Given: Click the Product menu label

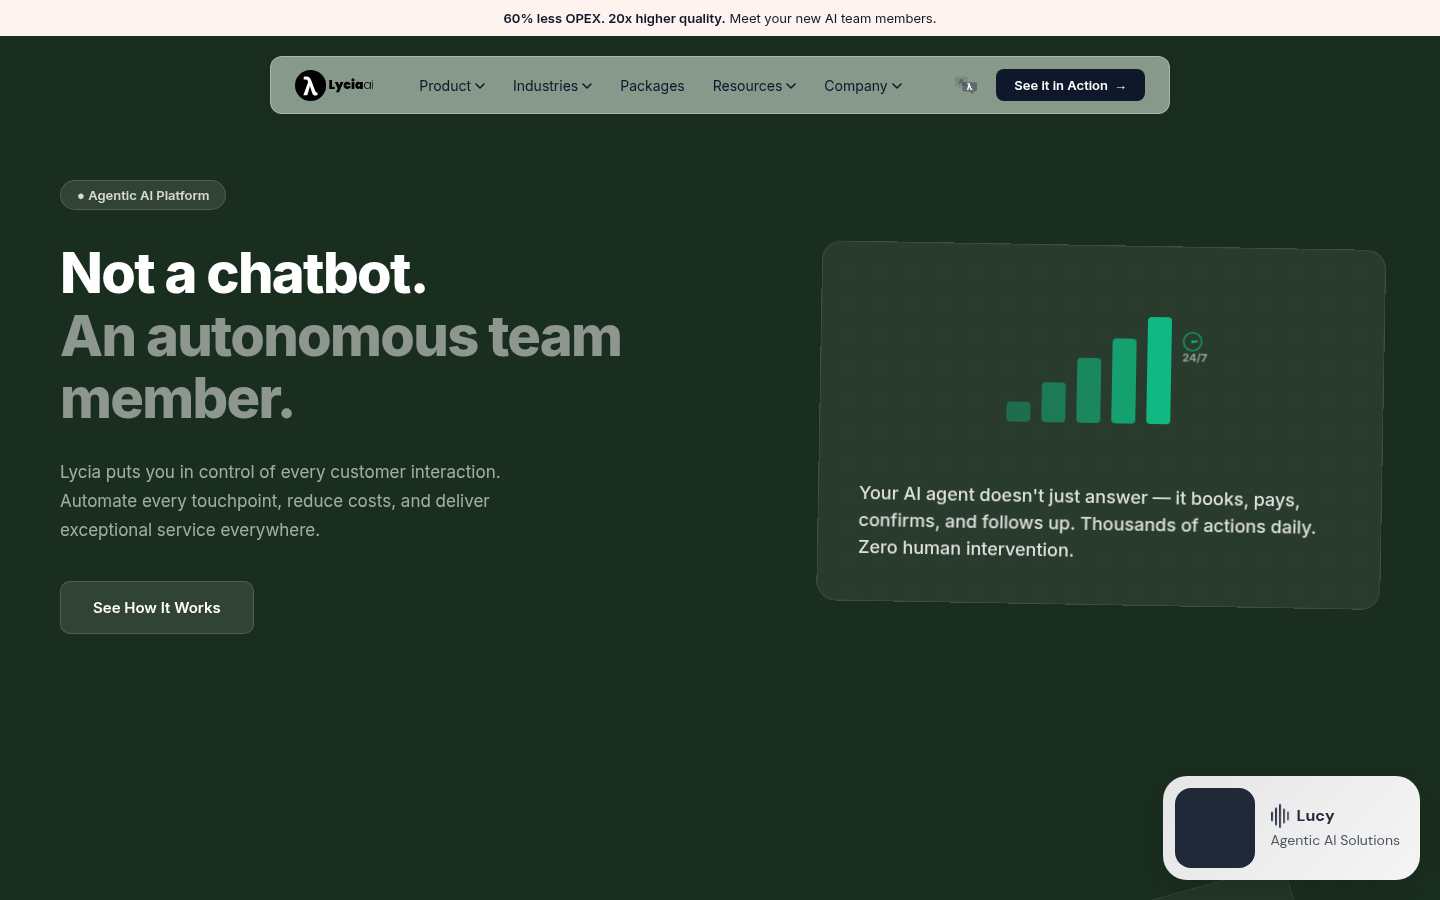Looking at the screenshot, I should (444, 86).
